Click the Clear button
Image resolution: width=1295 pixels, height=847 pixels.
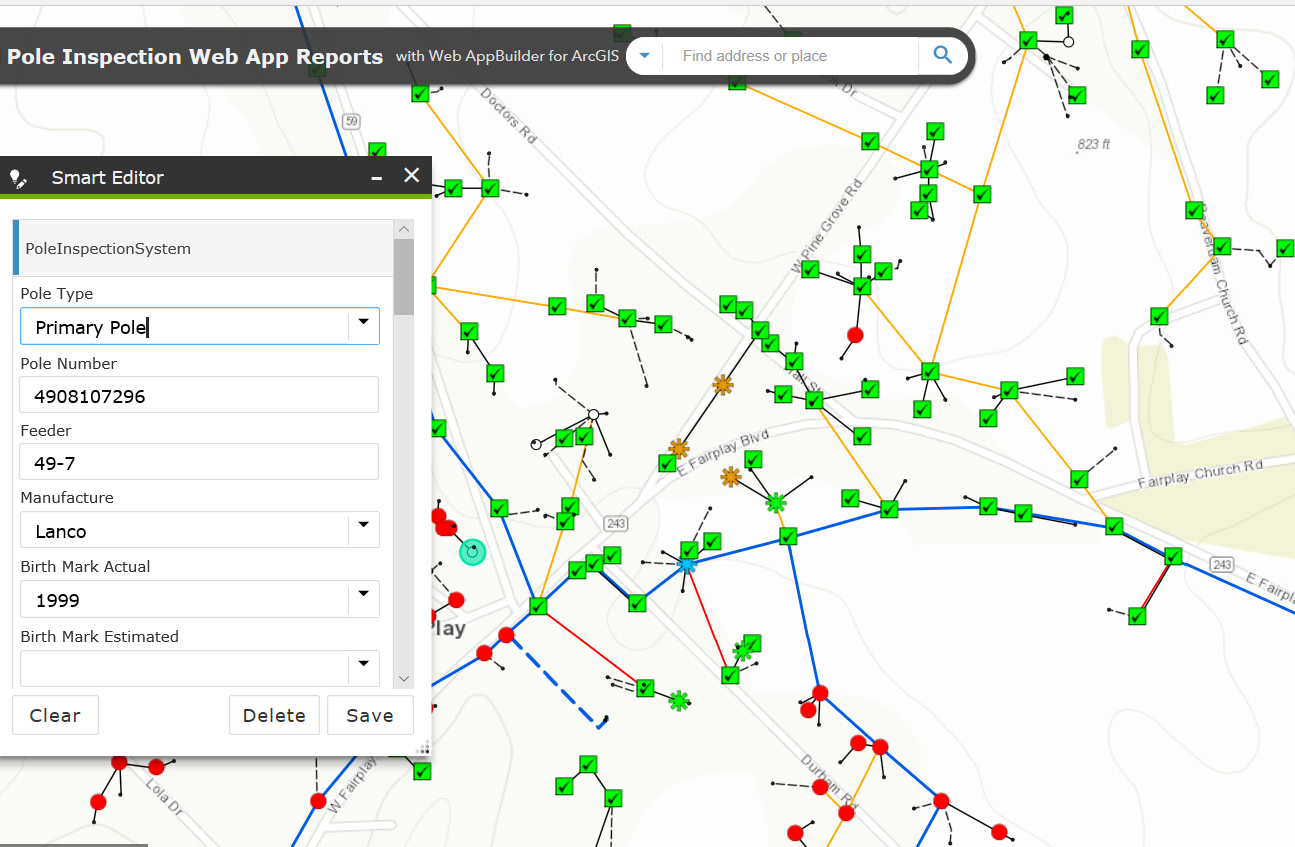pos(55,715)
